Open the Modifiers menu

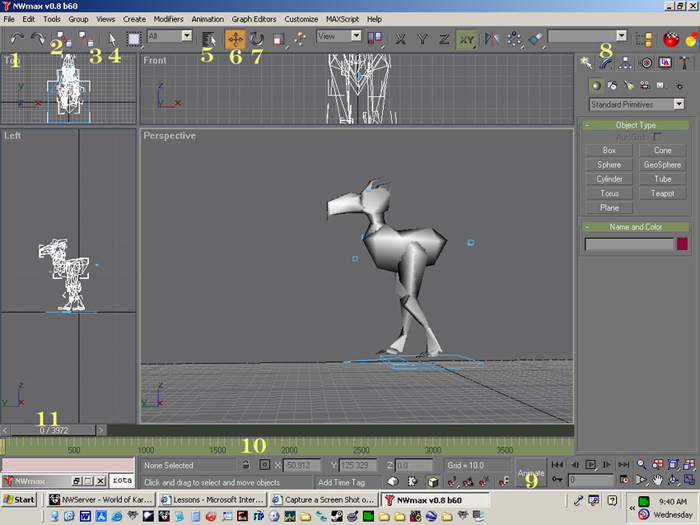click(x=168, y=19)
